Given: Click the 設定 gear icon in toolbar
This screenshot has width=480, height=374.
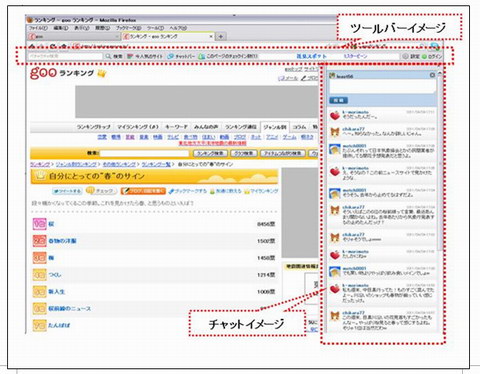Looking at the screenshot, I should coord(405,57).
